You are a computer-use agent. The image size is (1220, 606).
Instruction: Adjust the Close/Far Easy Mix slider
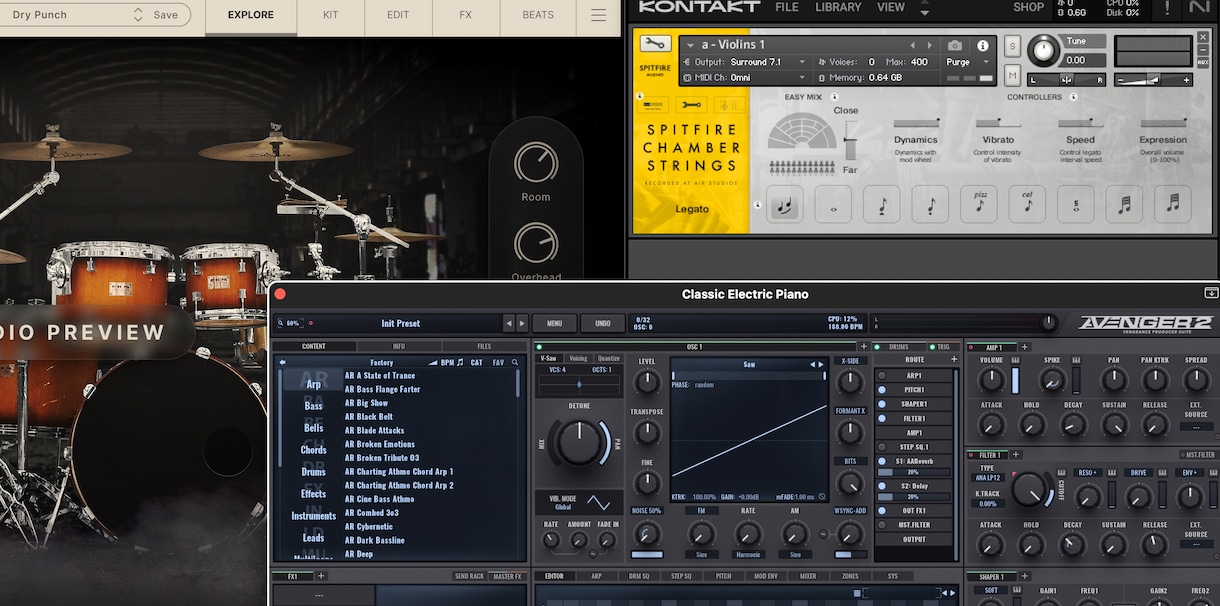[851, 142]
